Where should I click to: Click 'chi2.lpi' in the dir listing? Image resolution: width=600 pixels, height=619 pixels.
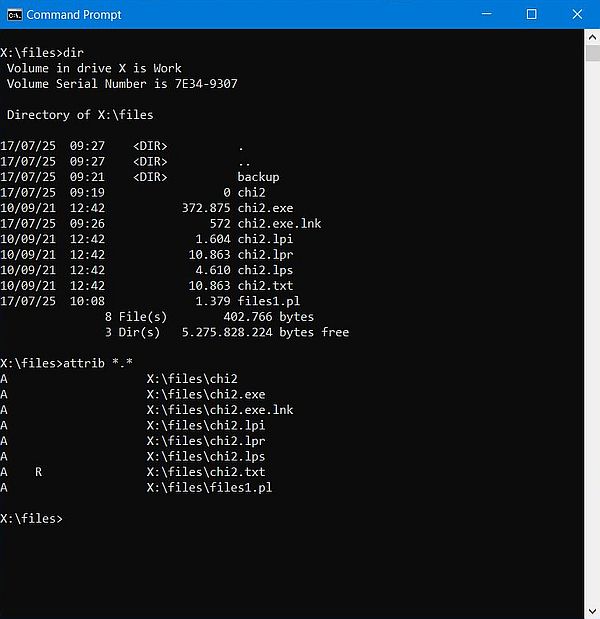[265, 239]
